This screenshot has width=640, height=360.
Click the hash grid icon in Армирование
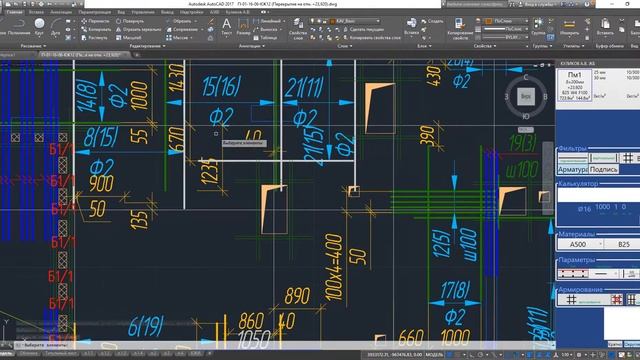[x=571, y=300]
